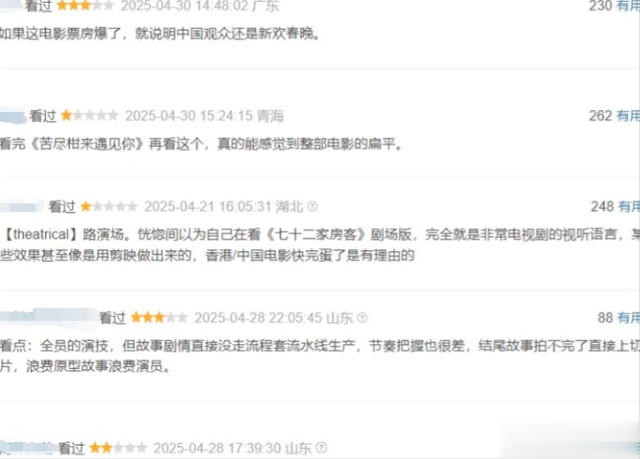Click the help icon next to 湖北
Screen dimensions: 640x459
312,206
